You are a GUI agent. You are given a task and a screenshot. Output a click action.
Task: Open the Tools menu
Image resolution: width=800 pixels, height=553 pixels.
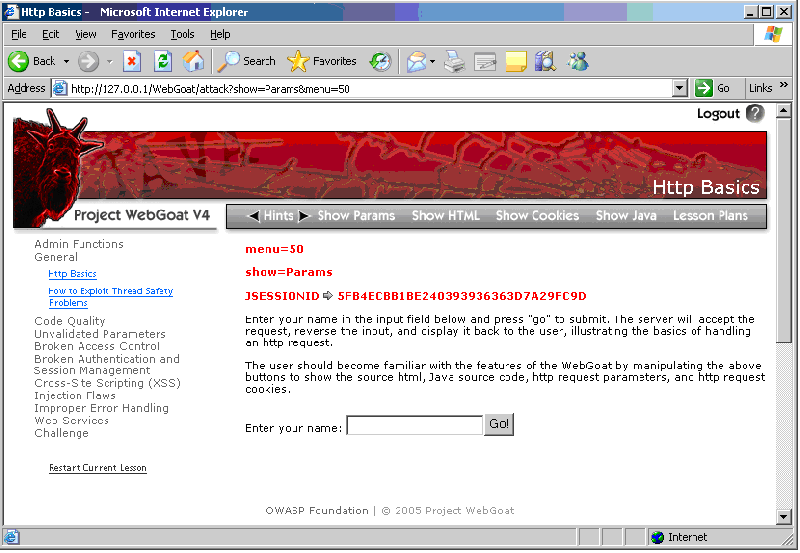182,34
